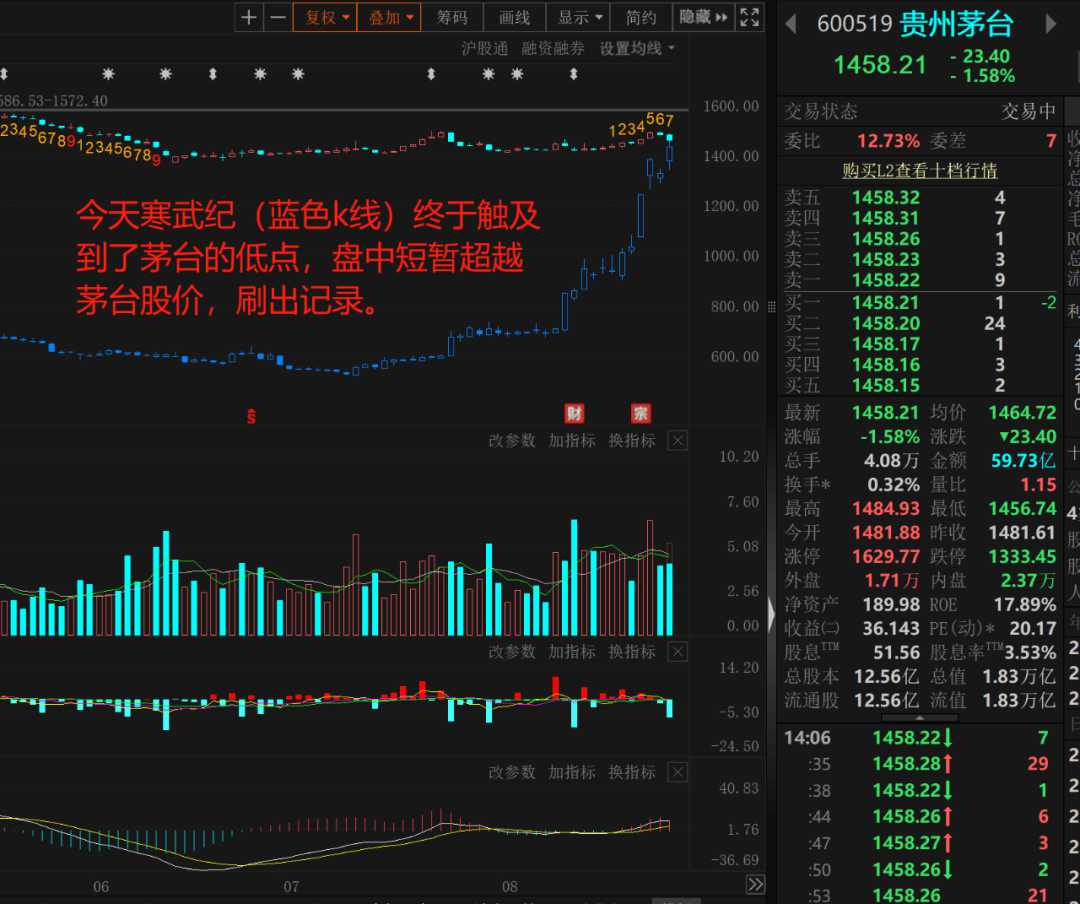Click 改参数 on MACD indicator panel
Viewport: 1080px width, 904px height.
tap(512, 772)
